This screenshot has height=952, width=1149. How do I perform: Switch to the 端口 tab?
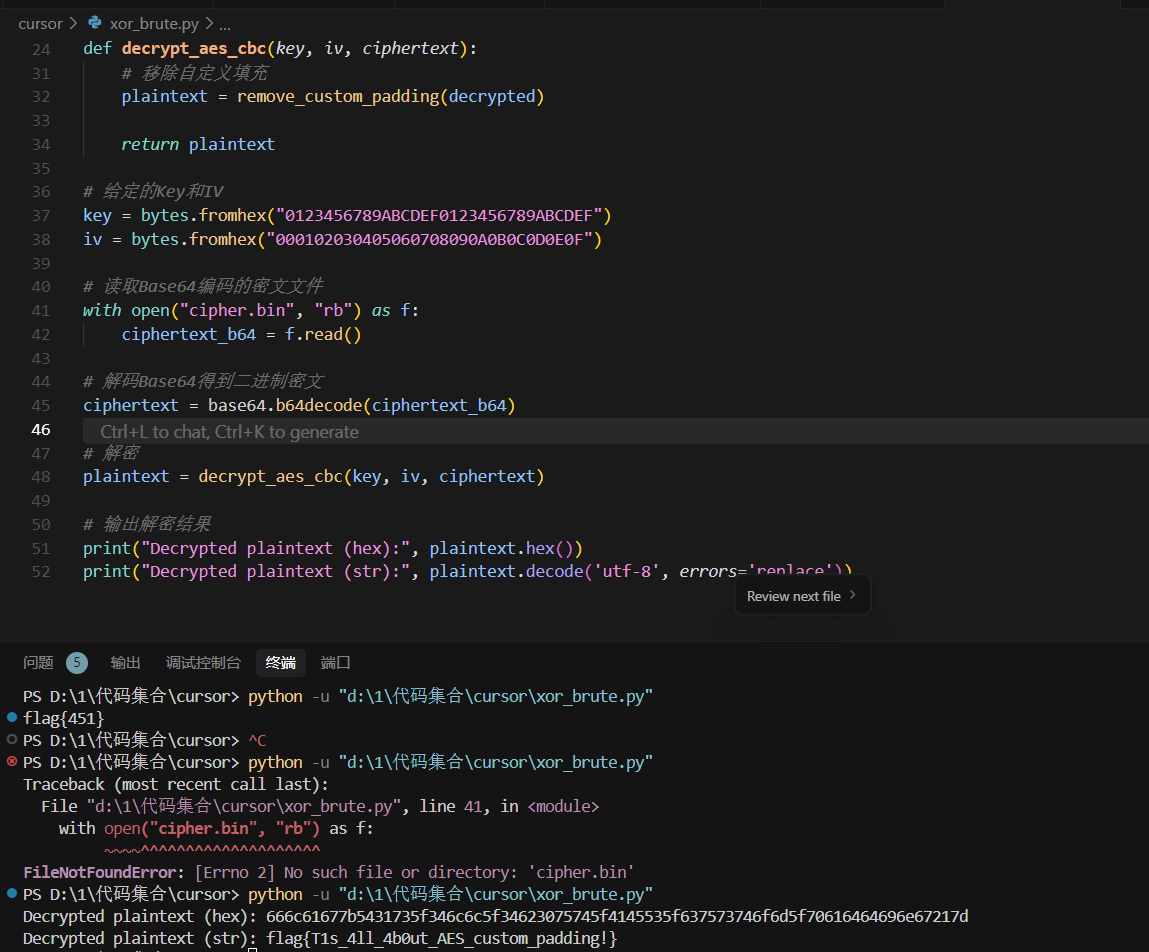pos(336,663)
